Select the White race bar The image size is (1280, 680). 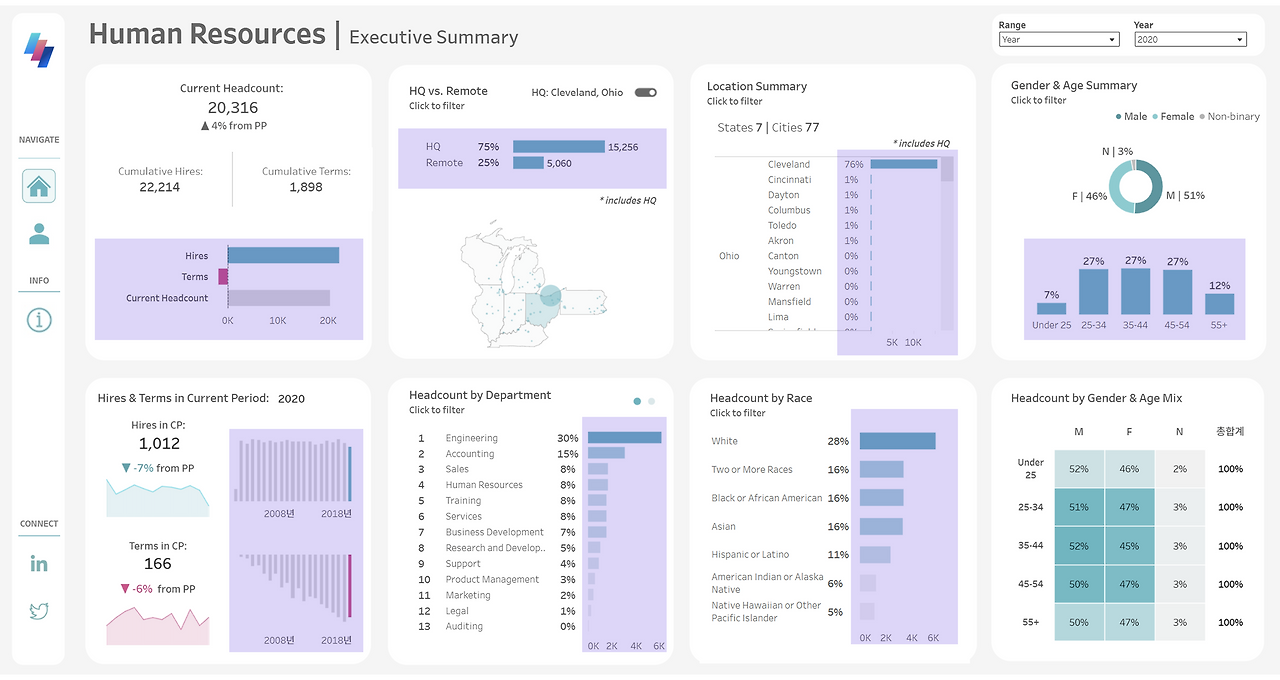tap(897, 441)
